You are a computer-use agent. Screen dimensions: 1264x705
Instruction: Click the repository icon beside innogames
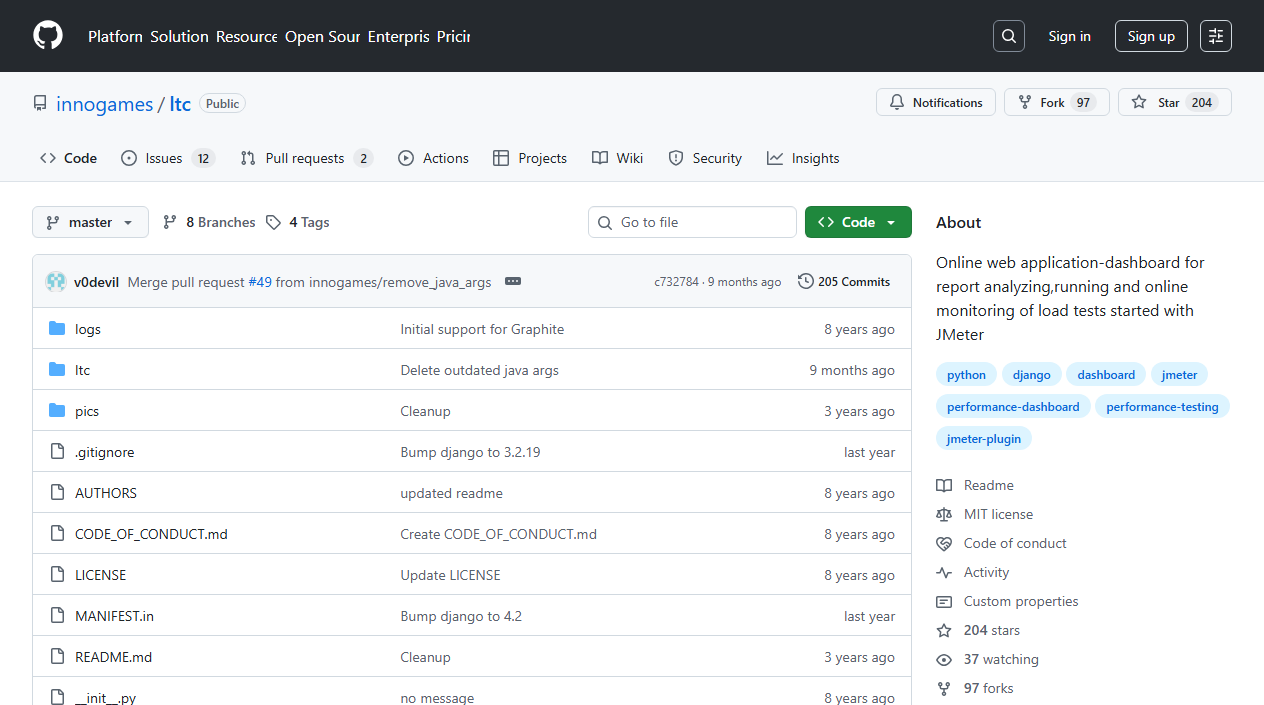pyautogui.click(x=40, y=103)
